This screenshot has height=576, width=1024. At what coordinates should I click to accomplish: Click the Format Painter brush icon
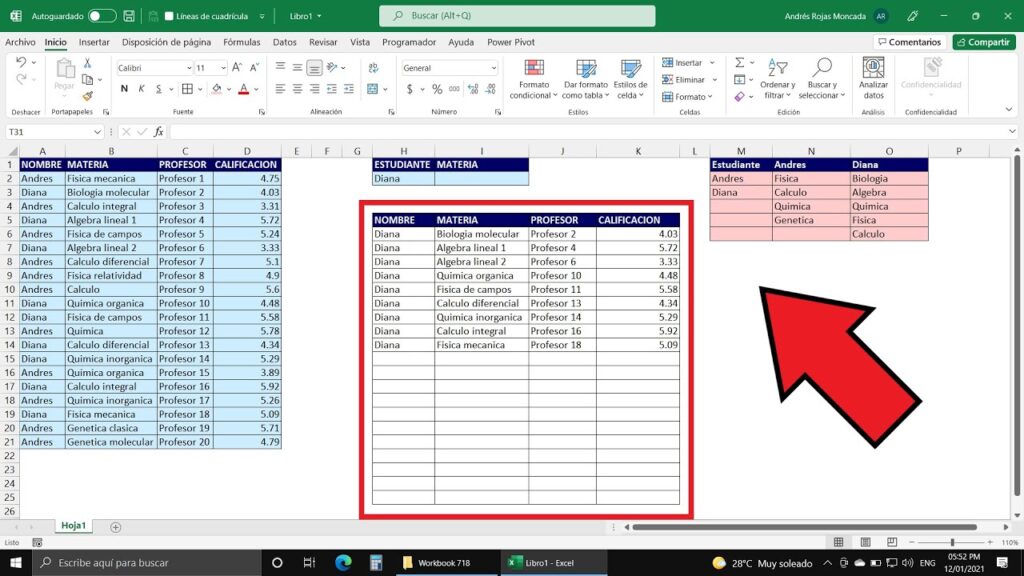(x=87, y=96)
